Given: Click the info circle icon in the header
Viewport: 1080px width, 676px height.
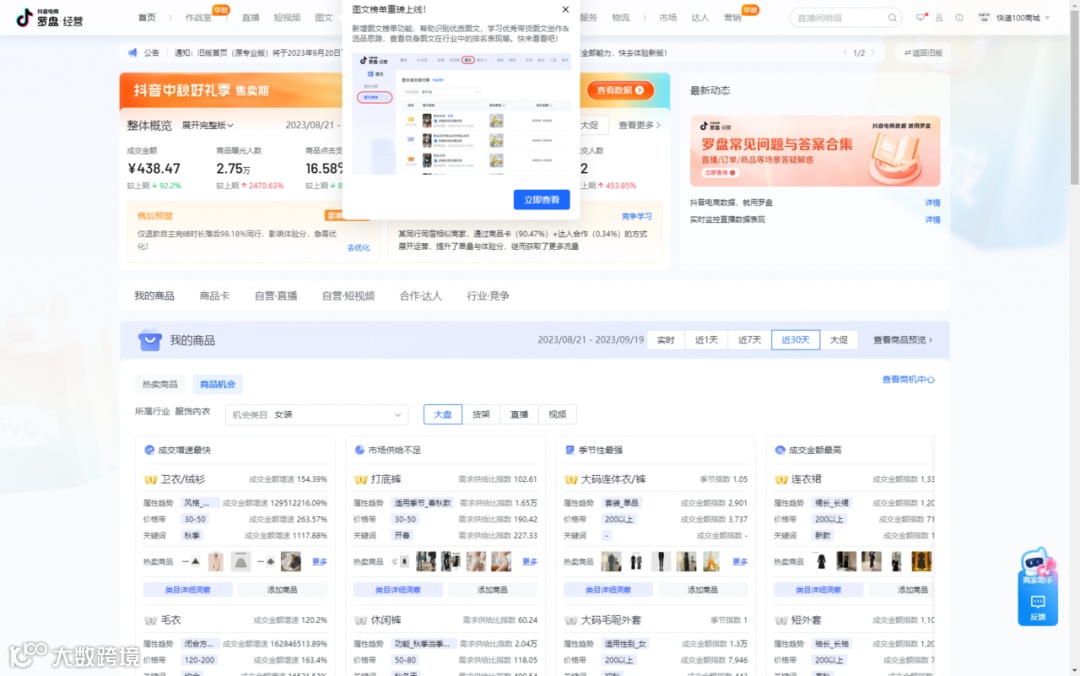Looking at the screenshot, I should click(959, 18).
